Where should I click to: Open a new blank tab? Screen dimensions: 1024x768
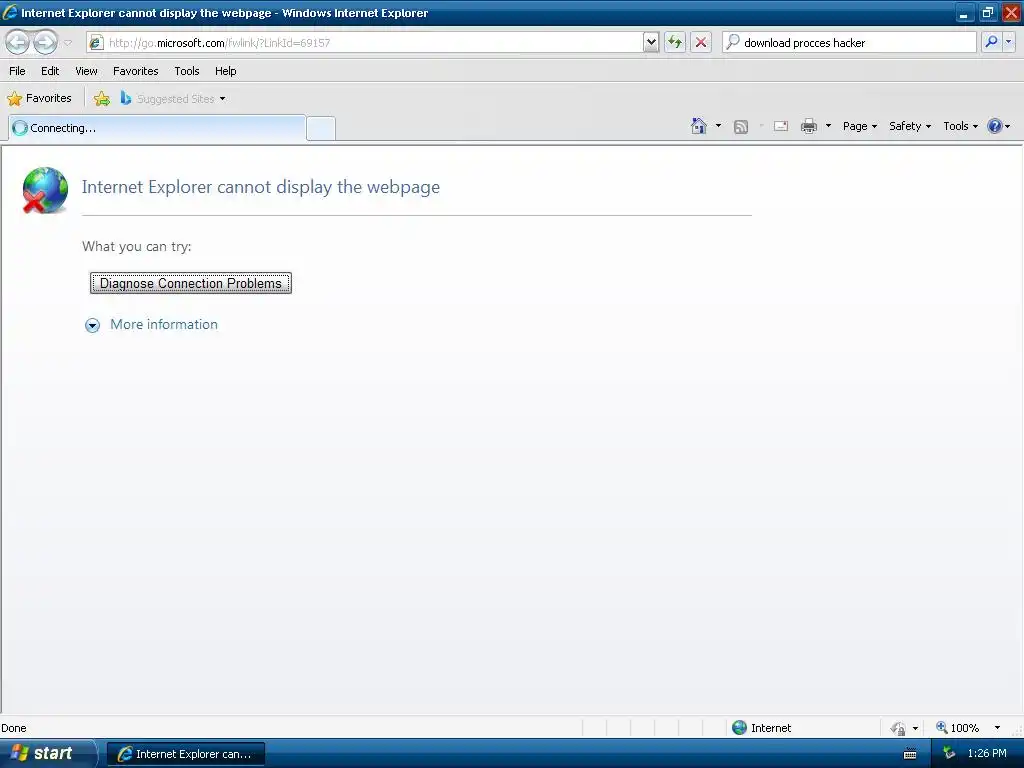(x=321, y=129)
